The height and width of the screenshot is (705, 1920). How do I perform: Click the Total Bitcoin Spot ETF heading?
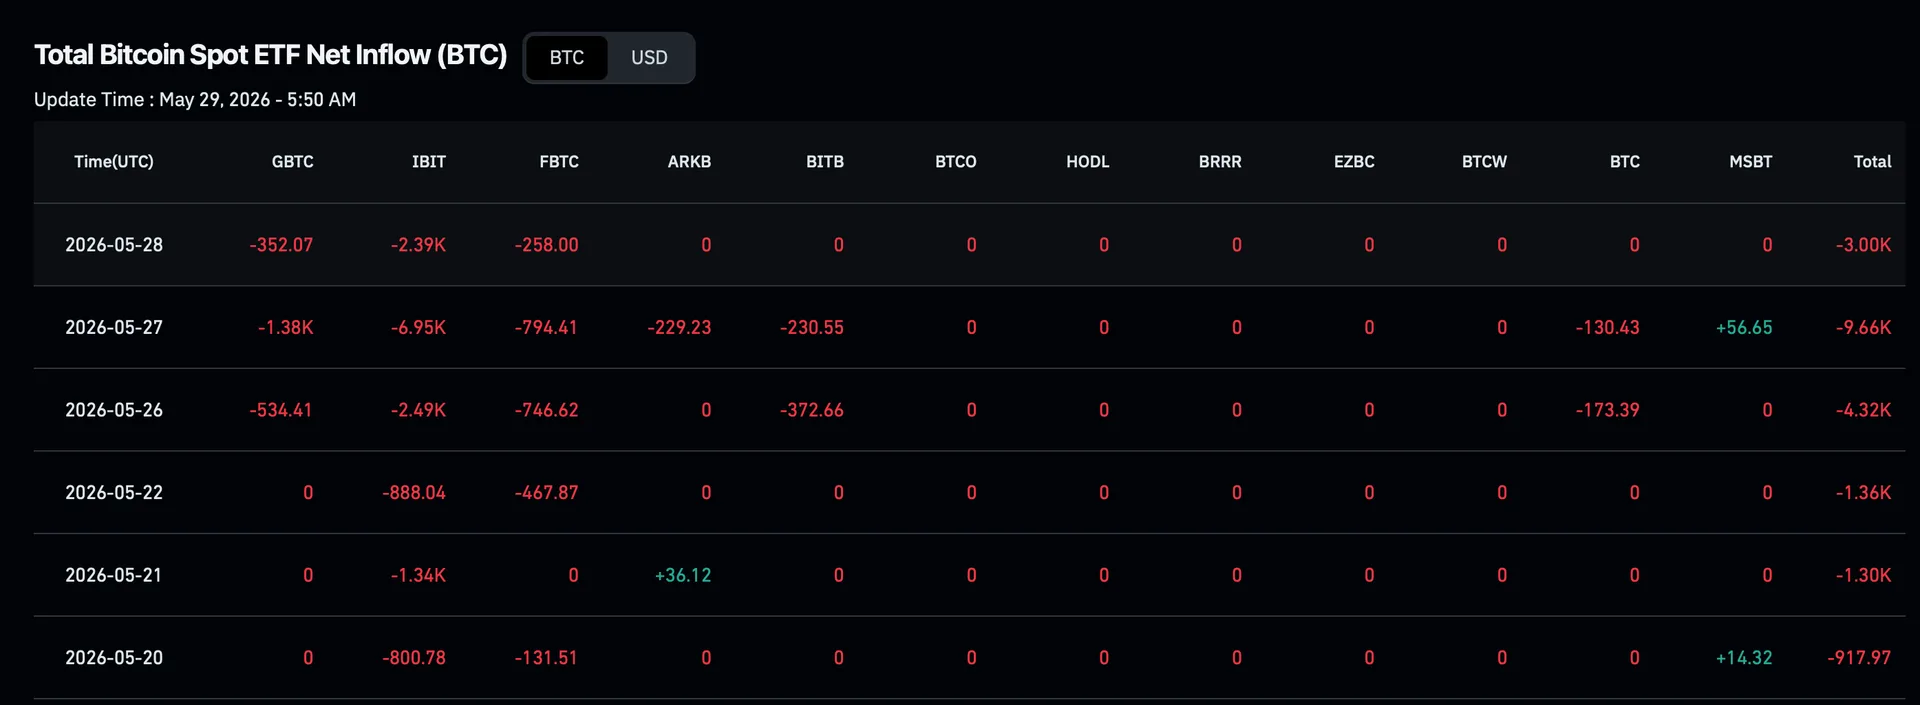tap(271, 55)
